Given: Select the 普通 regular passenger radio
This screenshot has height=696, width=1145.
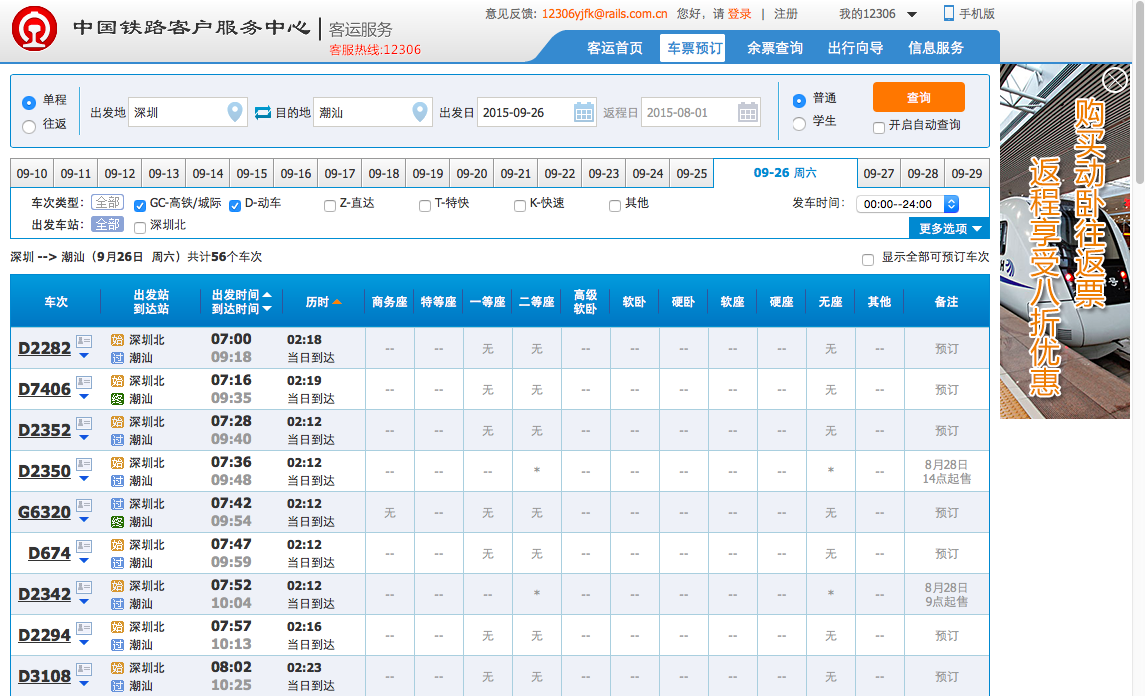Looking at the screenshot, I should click(x=800, y=100).
